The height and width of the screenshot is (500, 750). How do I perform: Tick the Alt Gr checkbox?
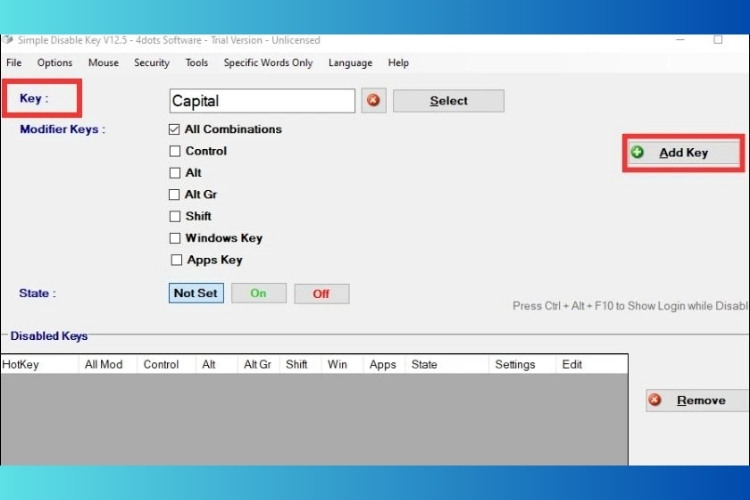click(175, 195)
